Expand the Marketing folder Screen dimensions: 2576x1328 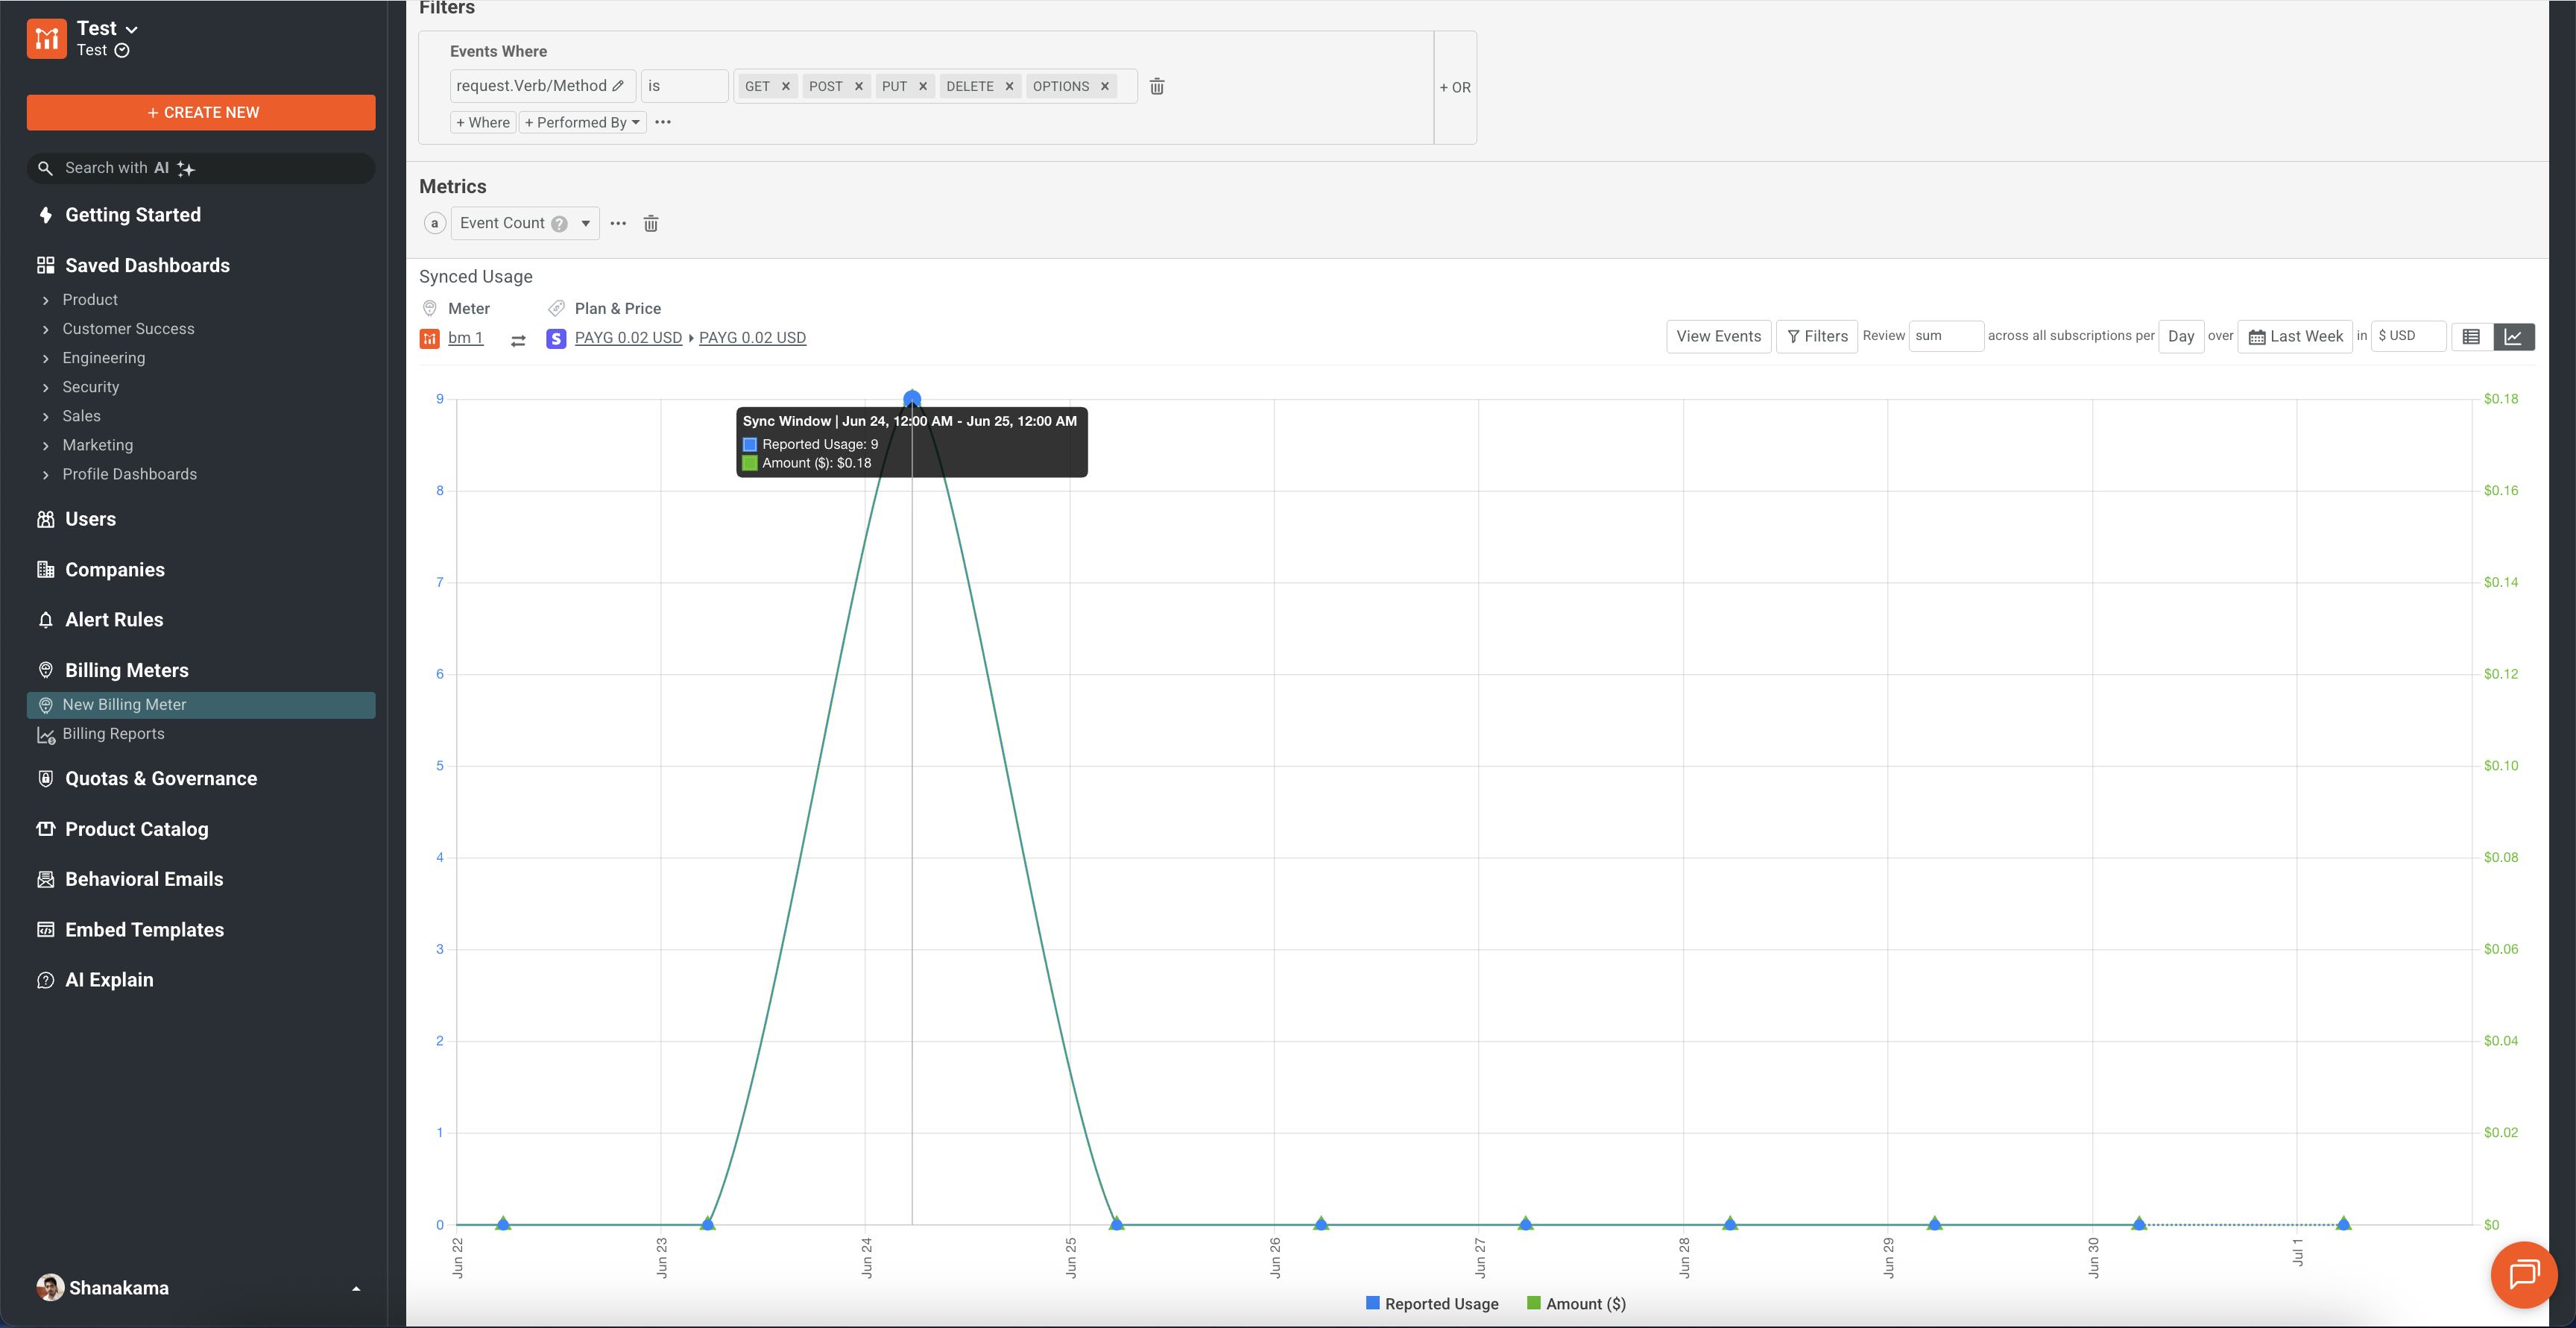point(97,445)
